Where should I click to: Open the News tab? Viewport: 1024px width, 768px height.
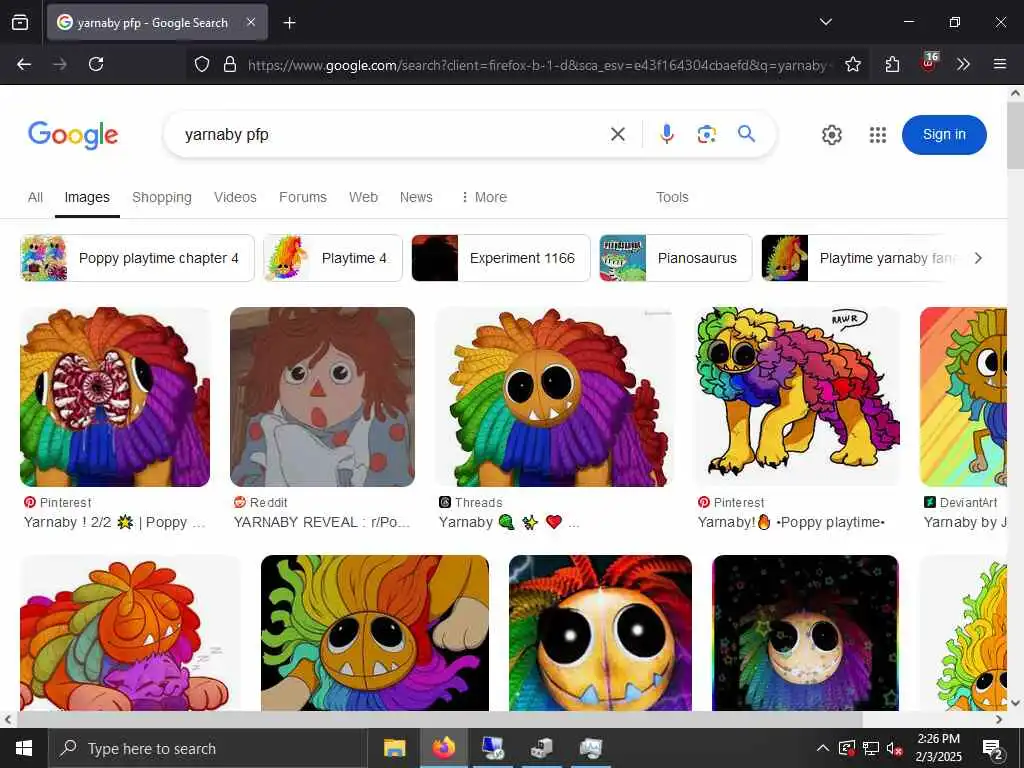(416, 197)
